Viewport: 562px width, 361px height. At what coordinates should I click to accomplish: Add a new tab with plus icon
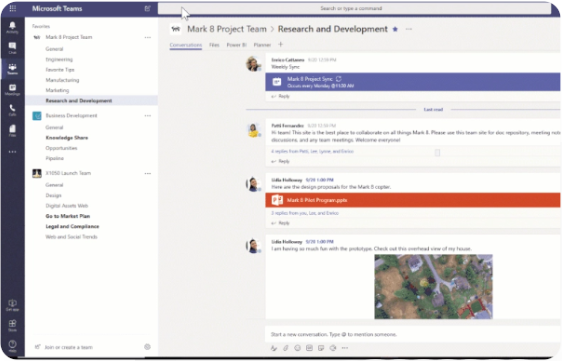point(280,44)
